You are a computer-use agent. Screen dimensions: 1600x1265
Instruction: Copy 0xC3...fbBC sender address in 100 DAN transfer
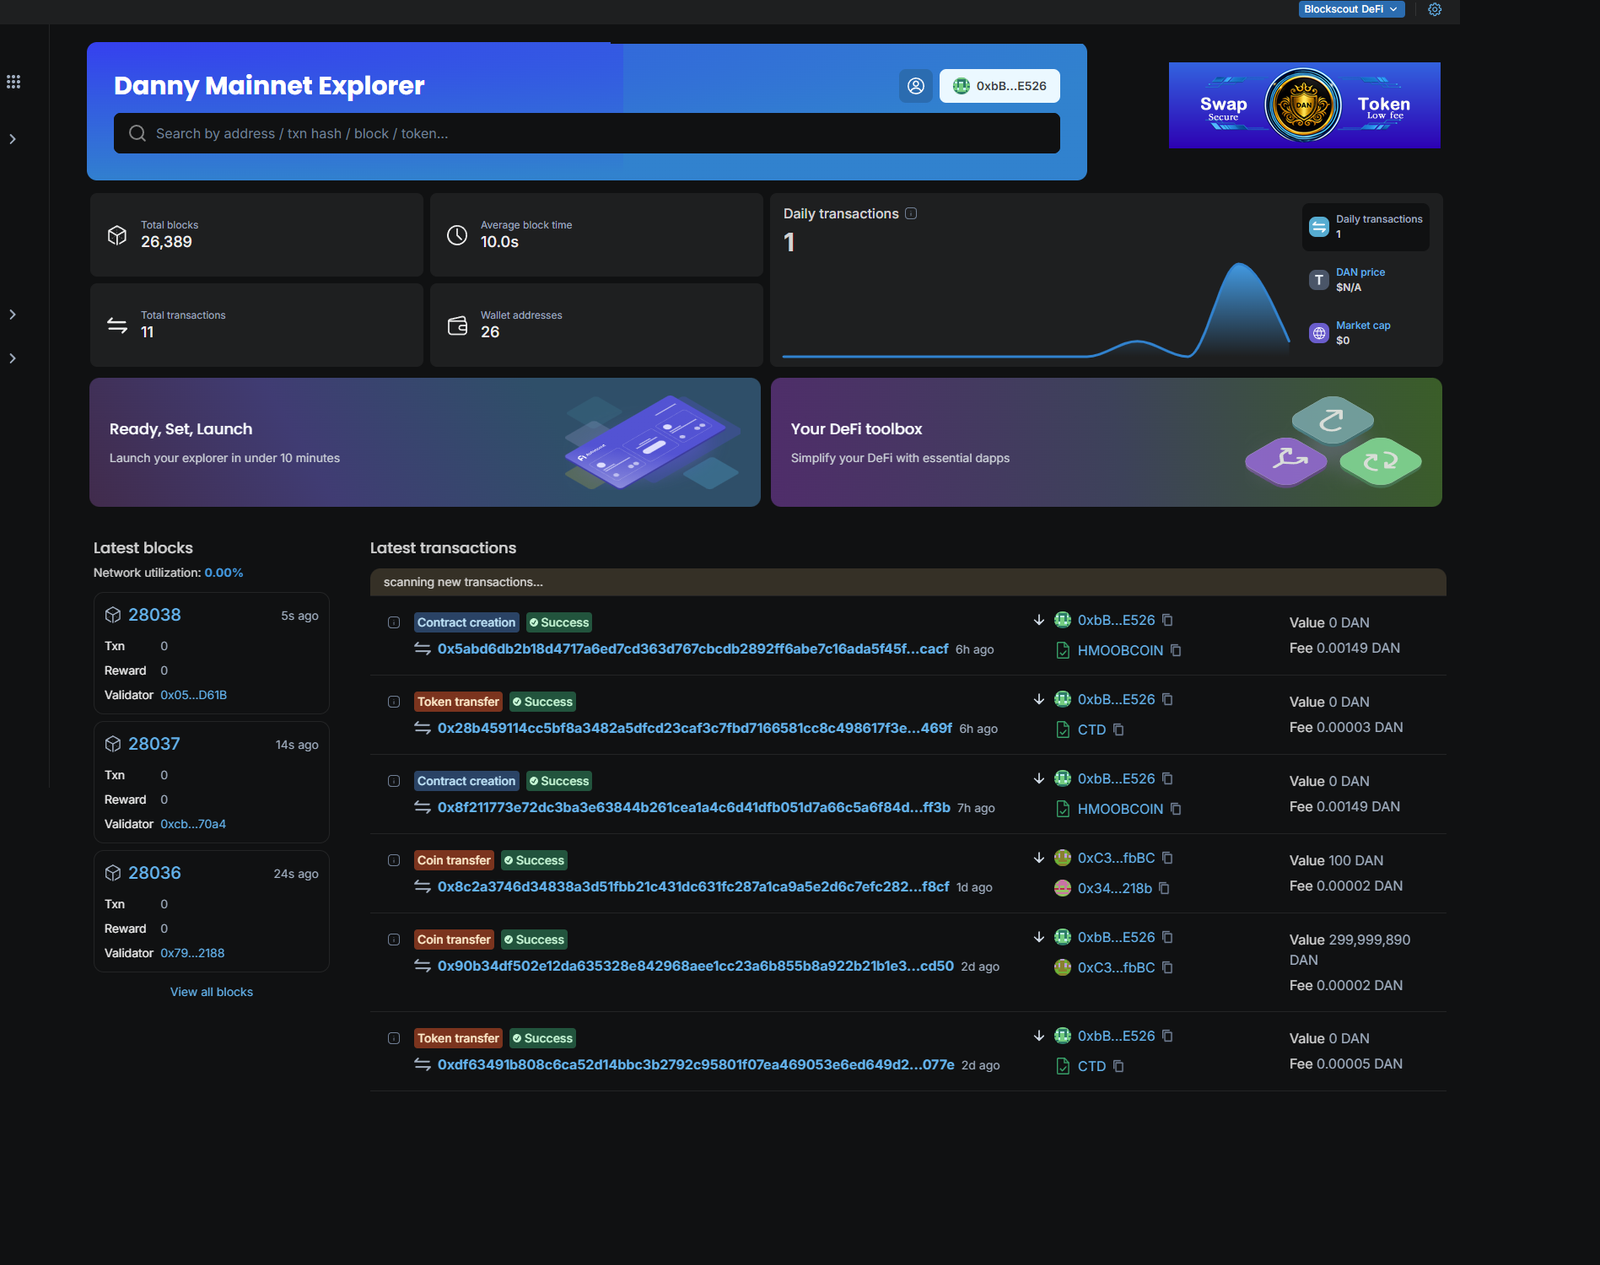[1167, 858]
